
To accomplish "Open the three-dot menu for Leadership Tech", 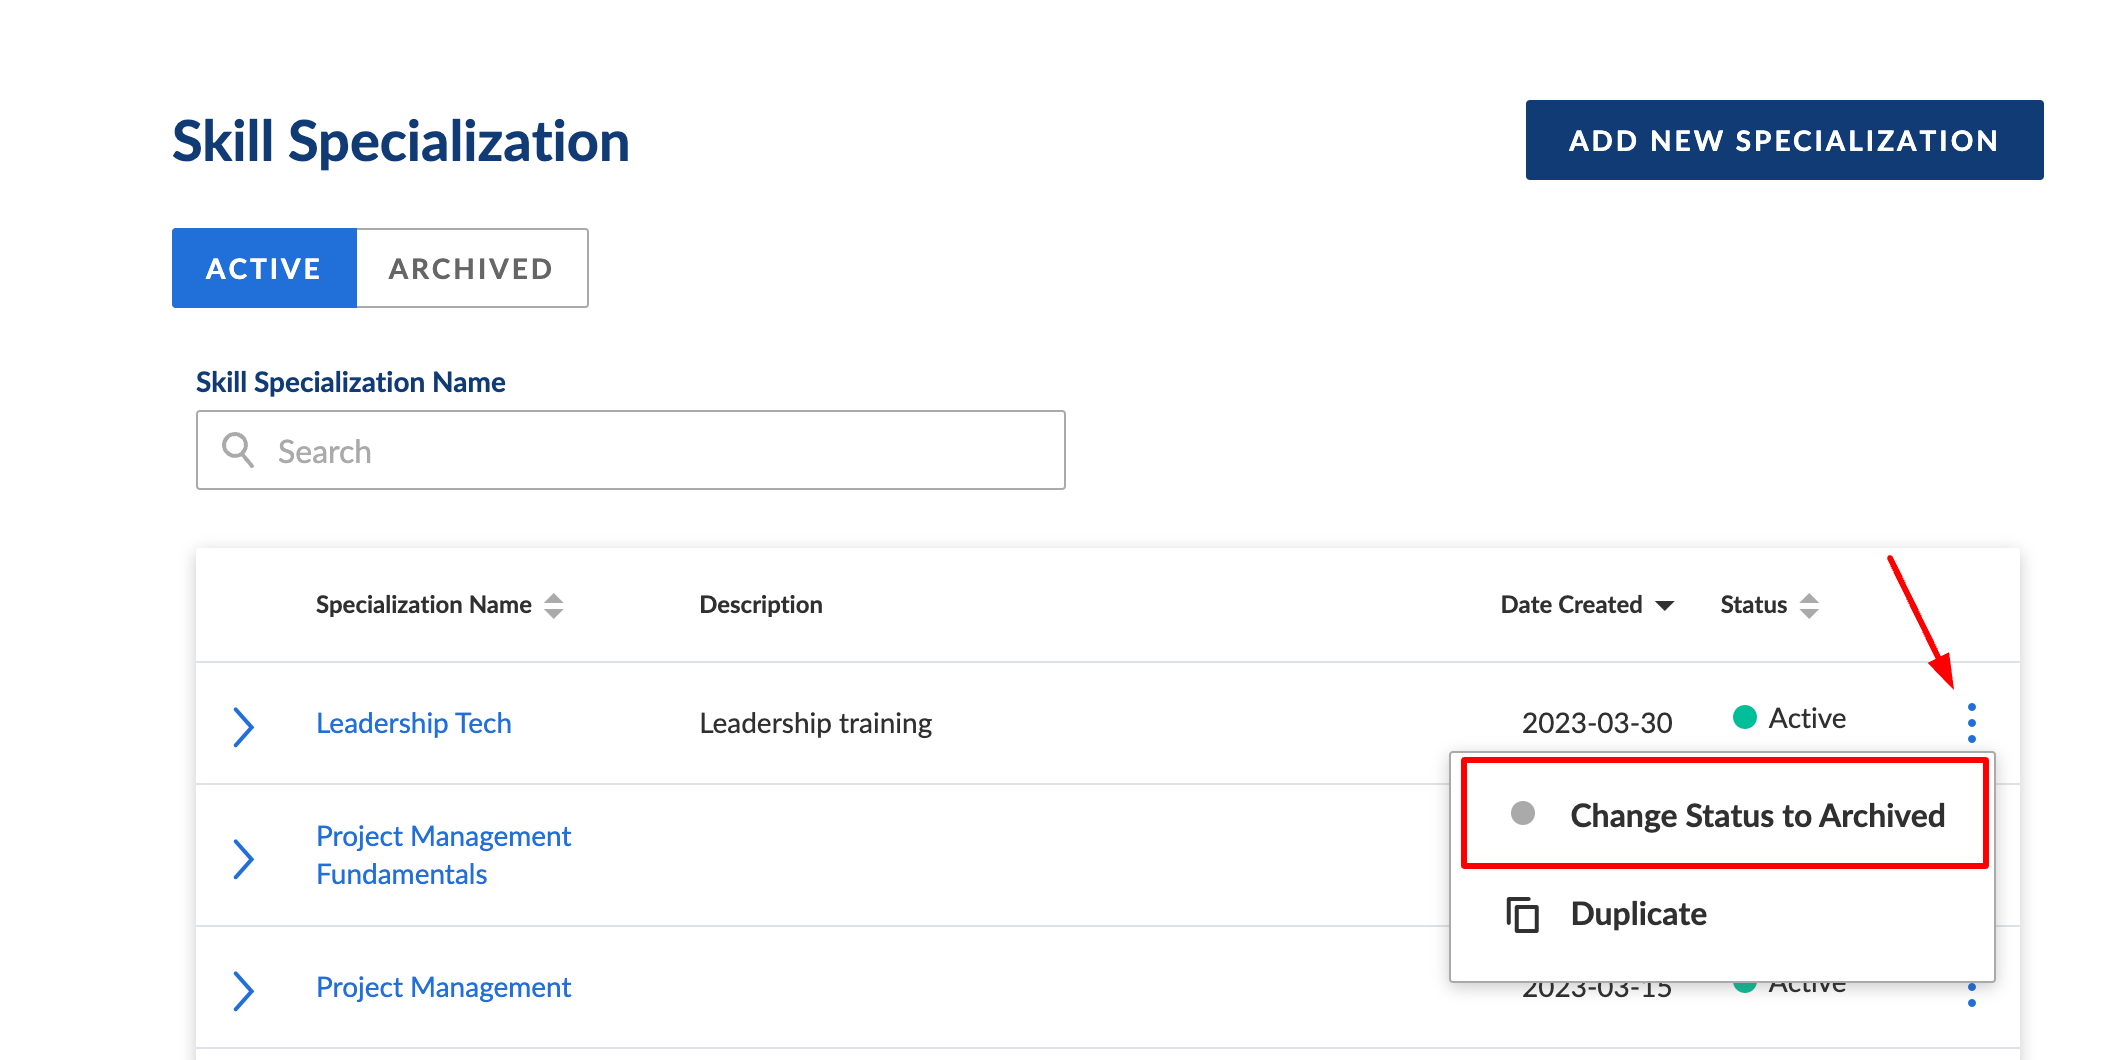I will pos(1971,722).
